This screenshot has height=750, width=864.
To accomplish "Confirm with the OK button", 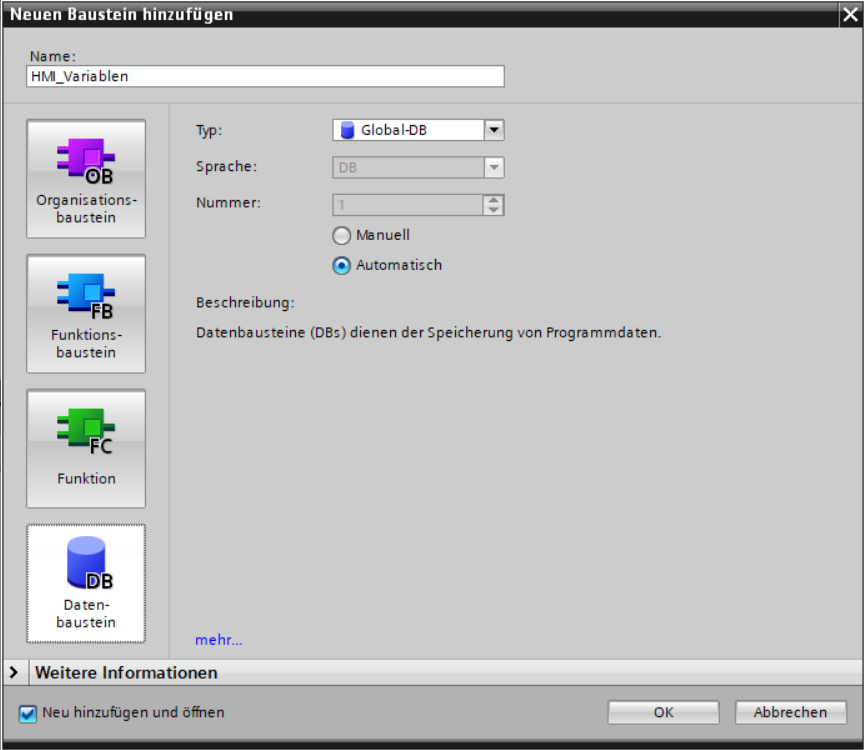I will click(x=663, y=713).
